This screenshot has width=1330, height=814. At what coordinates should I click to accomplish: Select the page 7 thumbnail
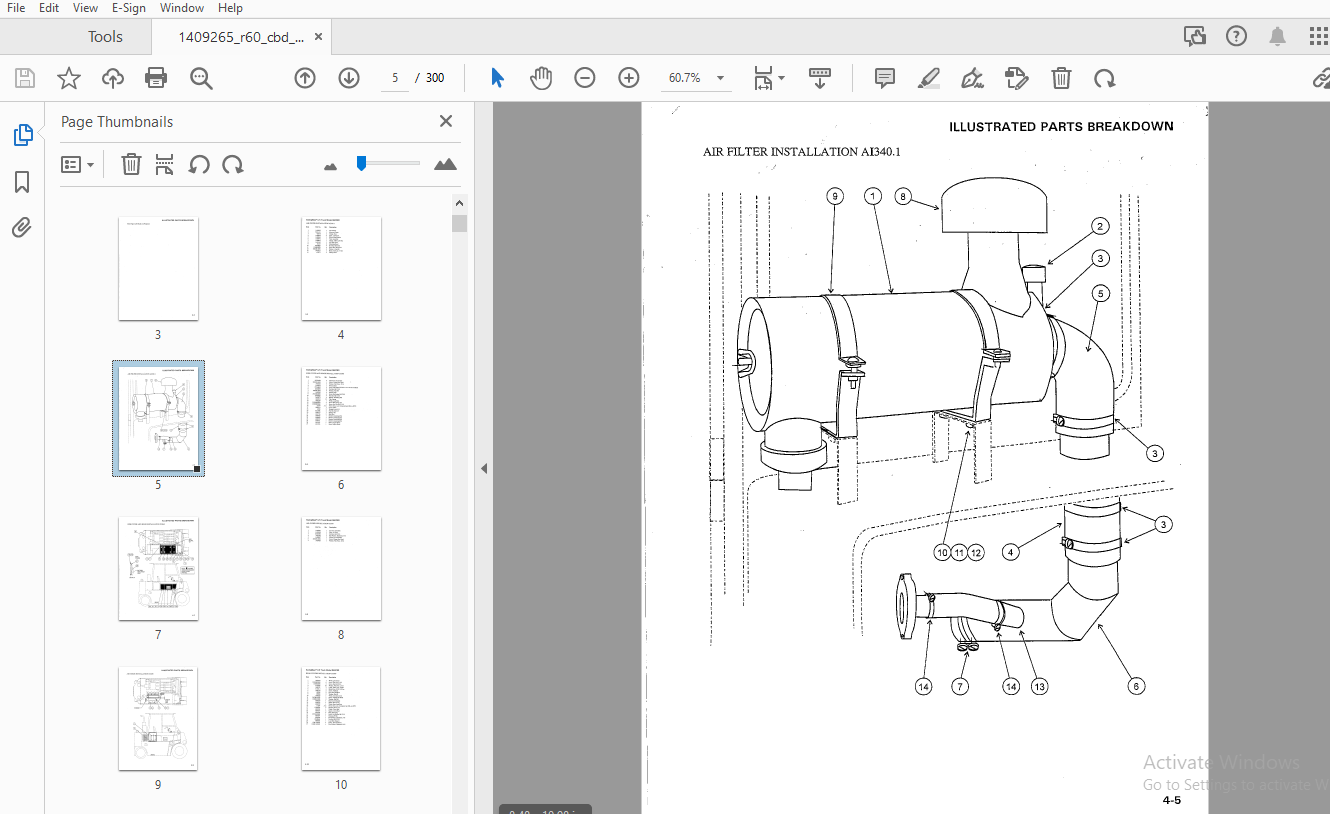tap(158, 569)
